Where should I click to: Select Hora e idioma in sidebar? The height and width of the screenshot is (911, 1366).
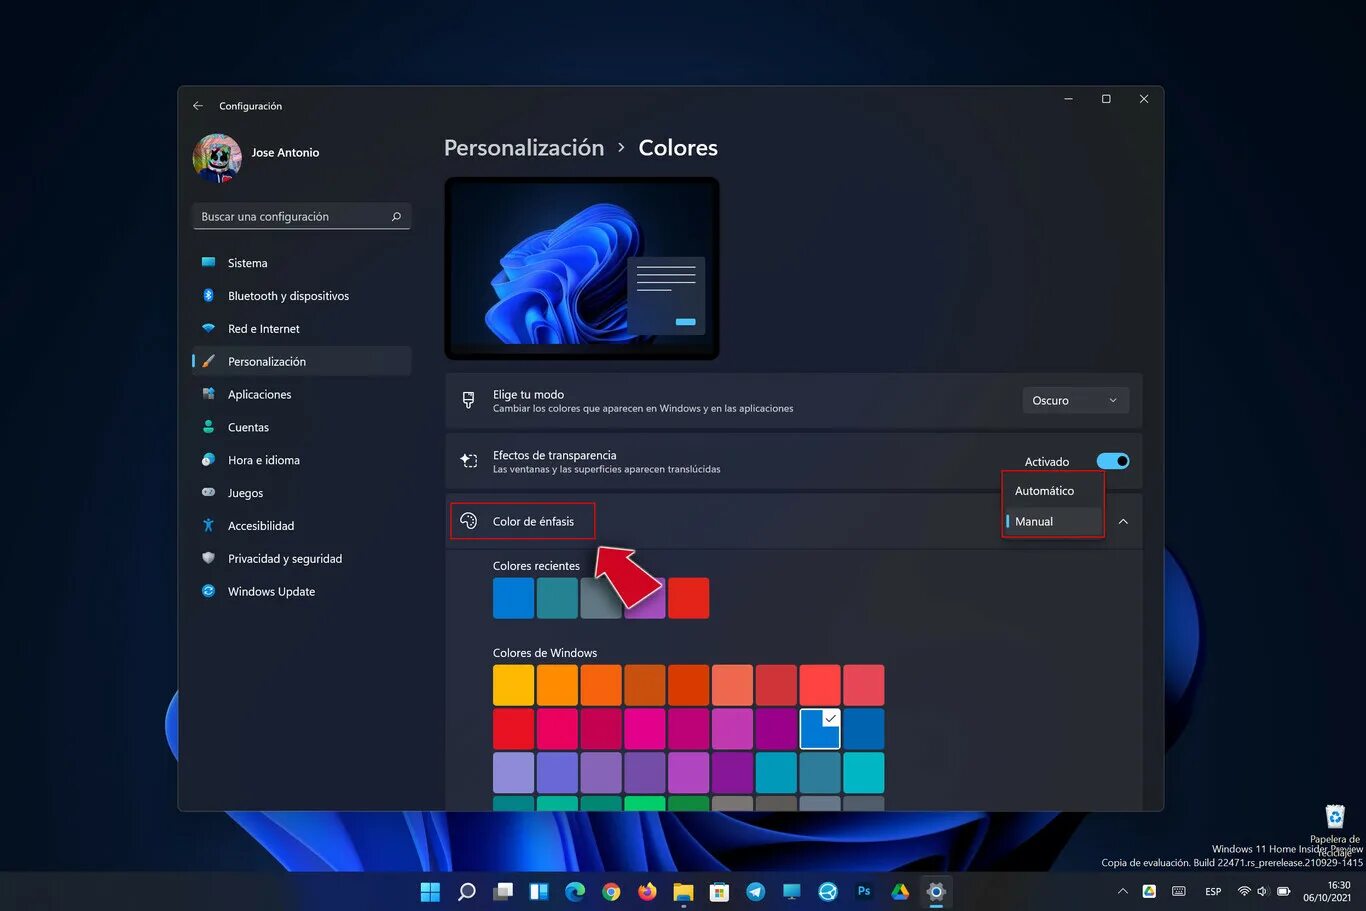click(x=301, y=460)
